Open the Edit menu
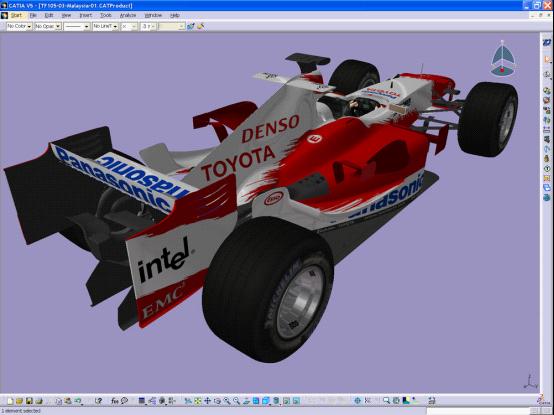The image size is (554, 415). click(x=49, y=16)
